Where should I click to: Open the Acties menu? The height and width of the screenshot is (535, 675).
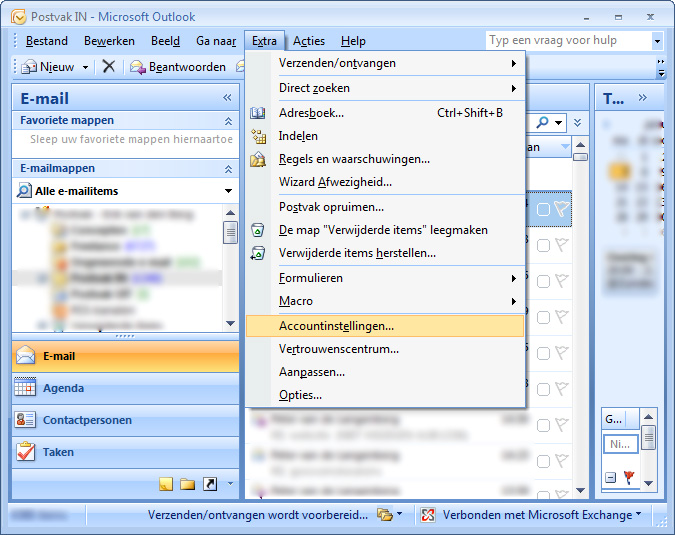pos(309,41)
